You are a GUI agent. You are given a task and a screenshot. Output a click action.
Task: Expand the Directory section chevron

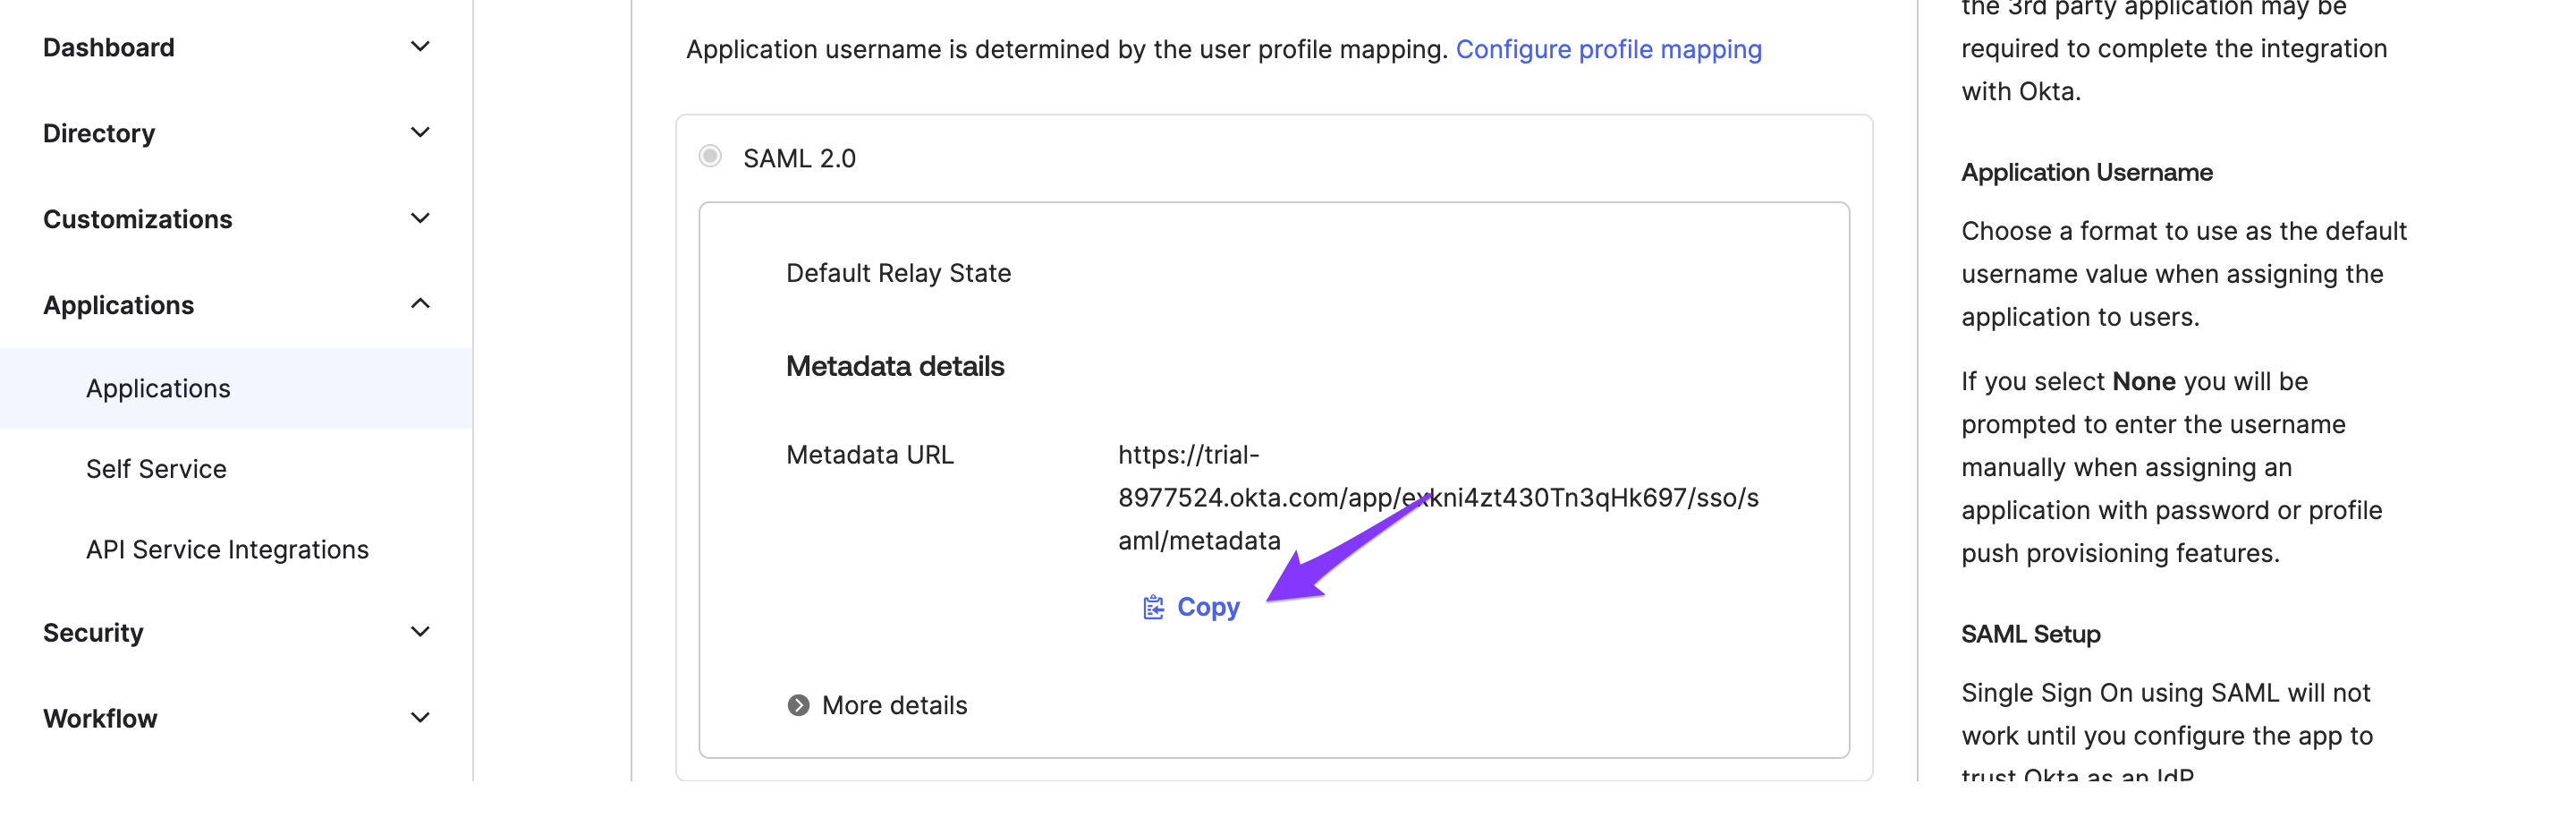(420, 133)
